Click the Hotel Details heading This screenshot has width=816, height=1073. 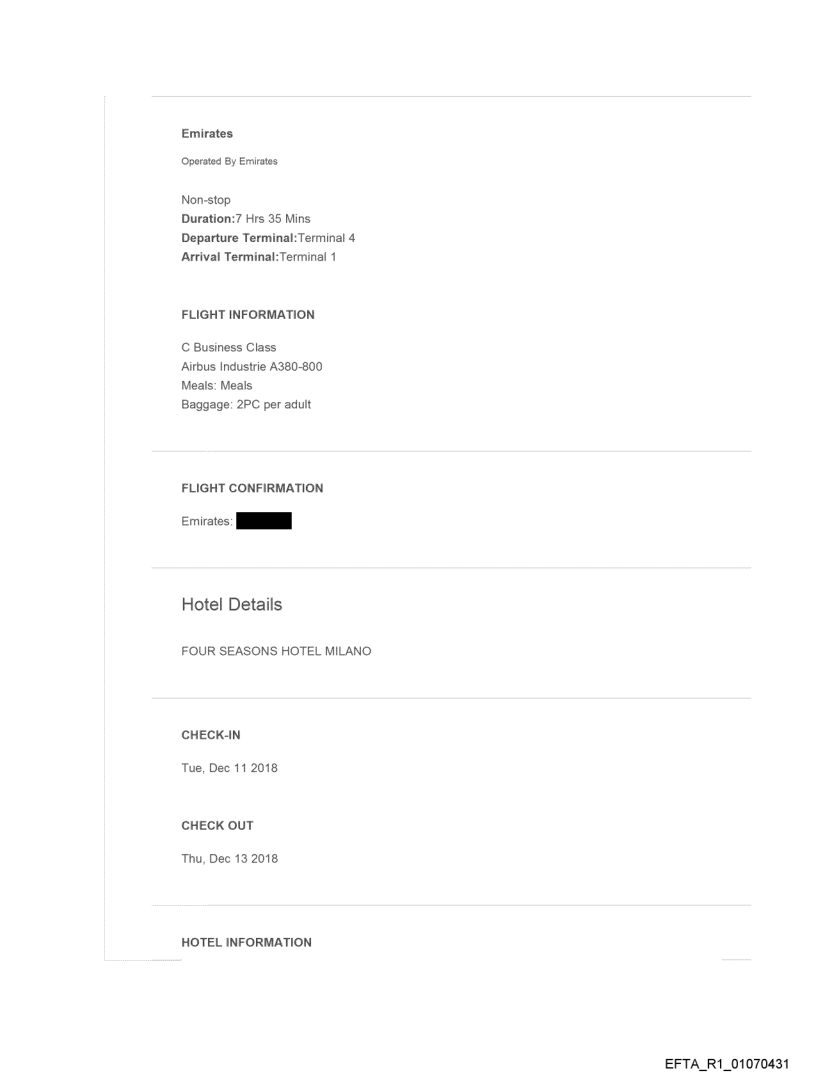tap(231, 605)
